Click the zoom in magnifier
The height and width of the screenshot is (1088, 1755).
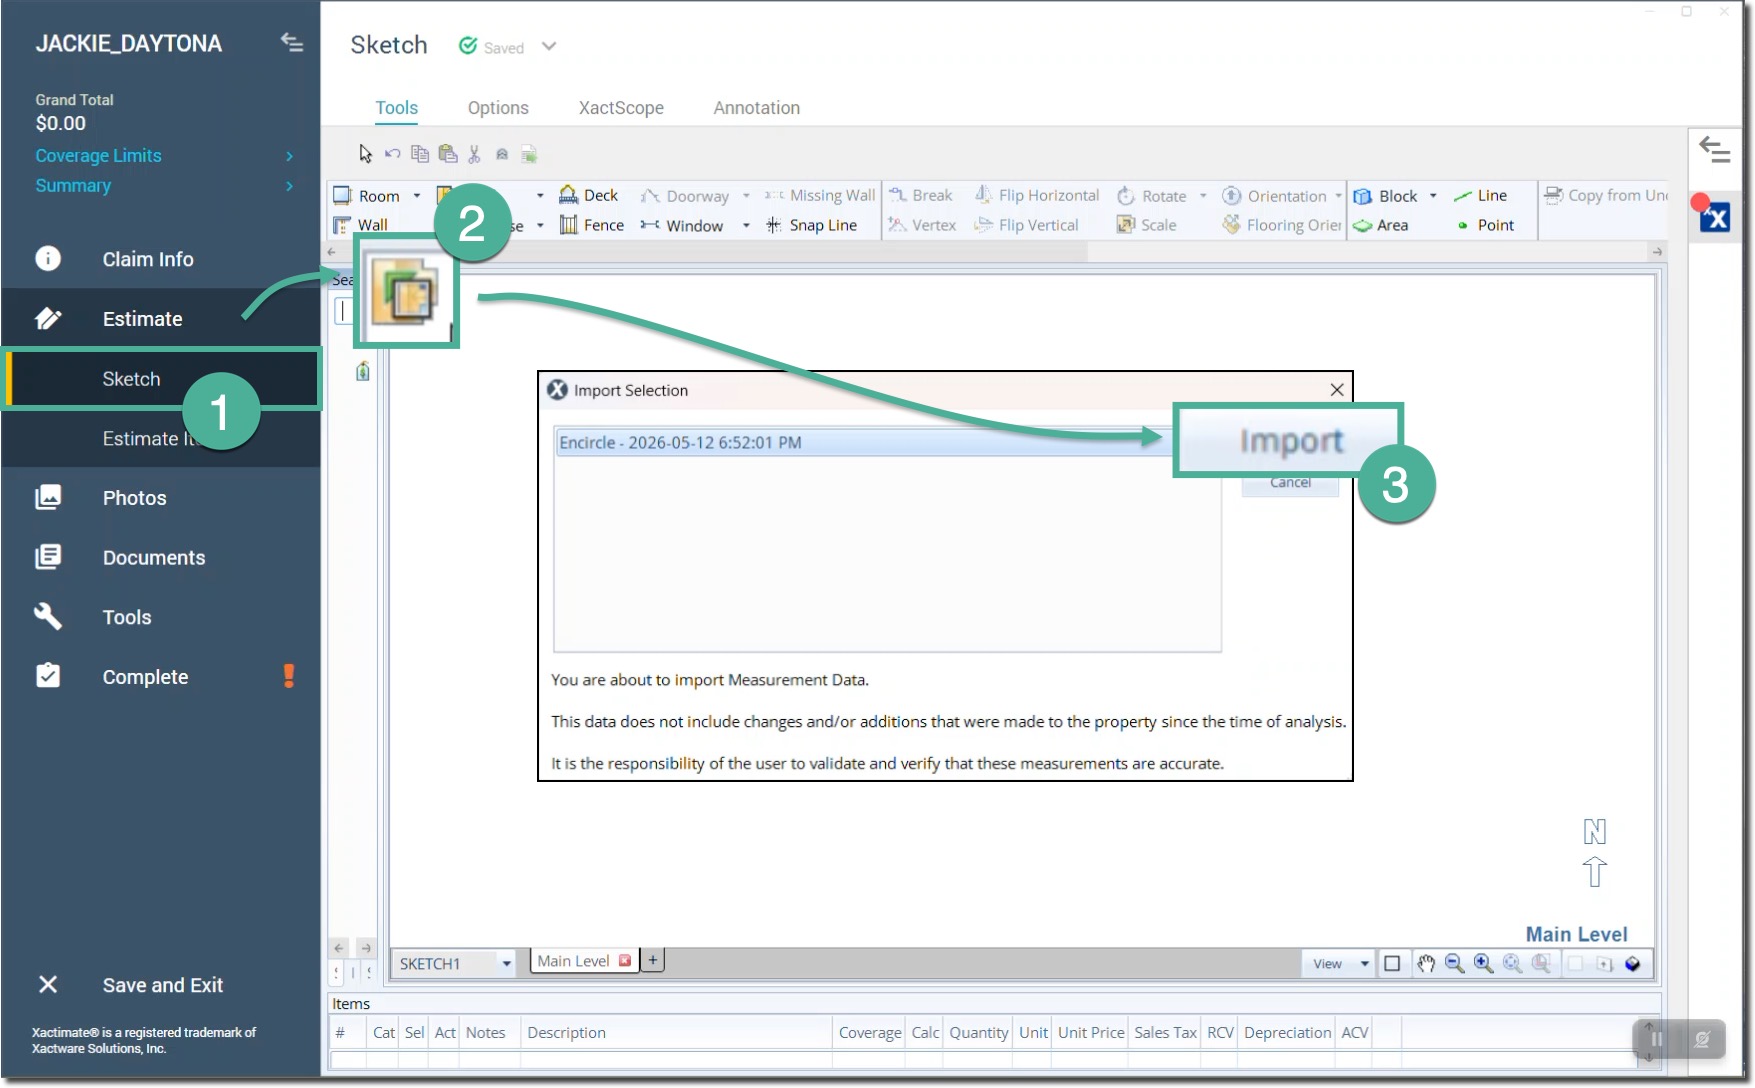point(1484,963)
